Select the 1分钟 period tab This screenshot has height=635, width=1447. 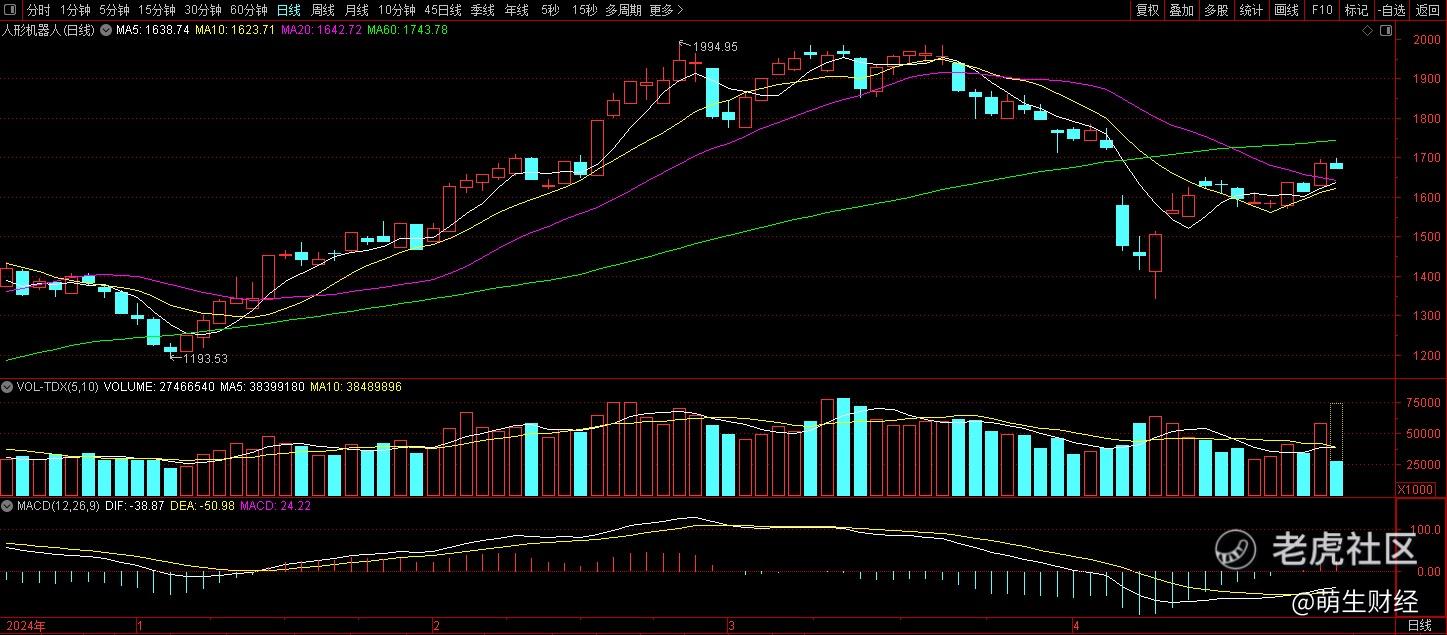[x=75, y=10]
